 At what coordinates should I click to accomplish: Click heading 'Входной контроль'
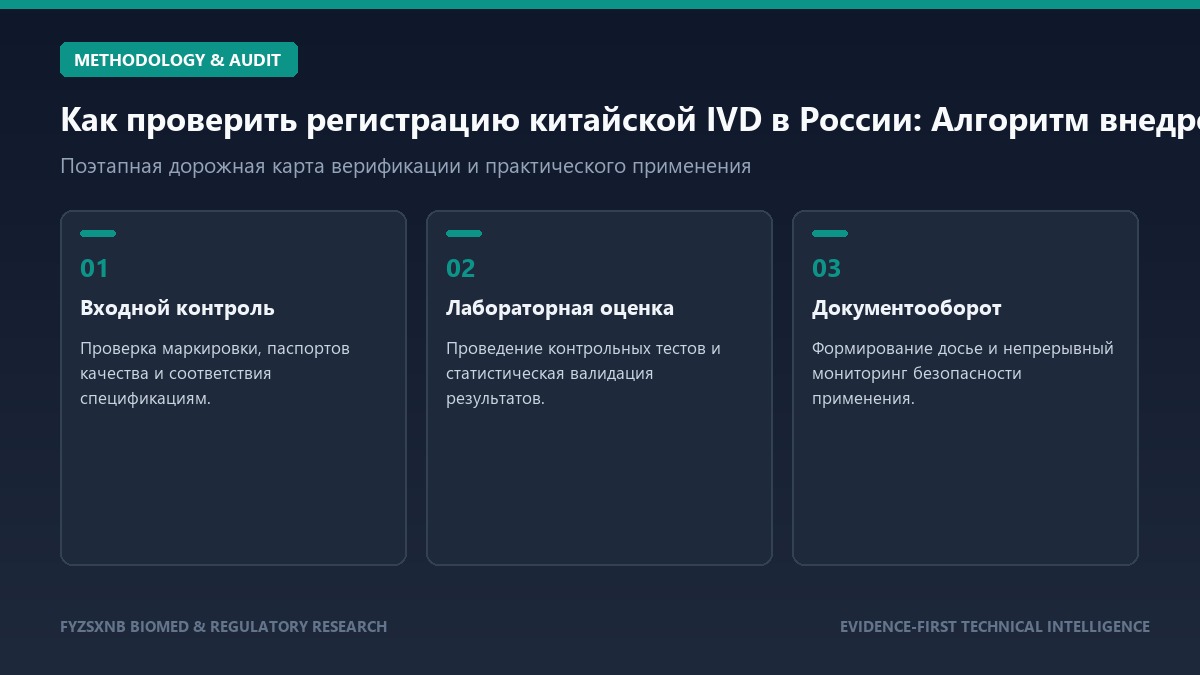177,308
